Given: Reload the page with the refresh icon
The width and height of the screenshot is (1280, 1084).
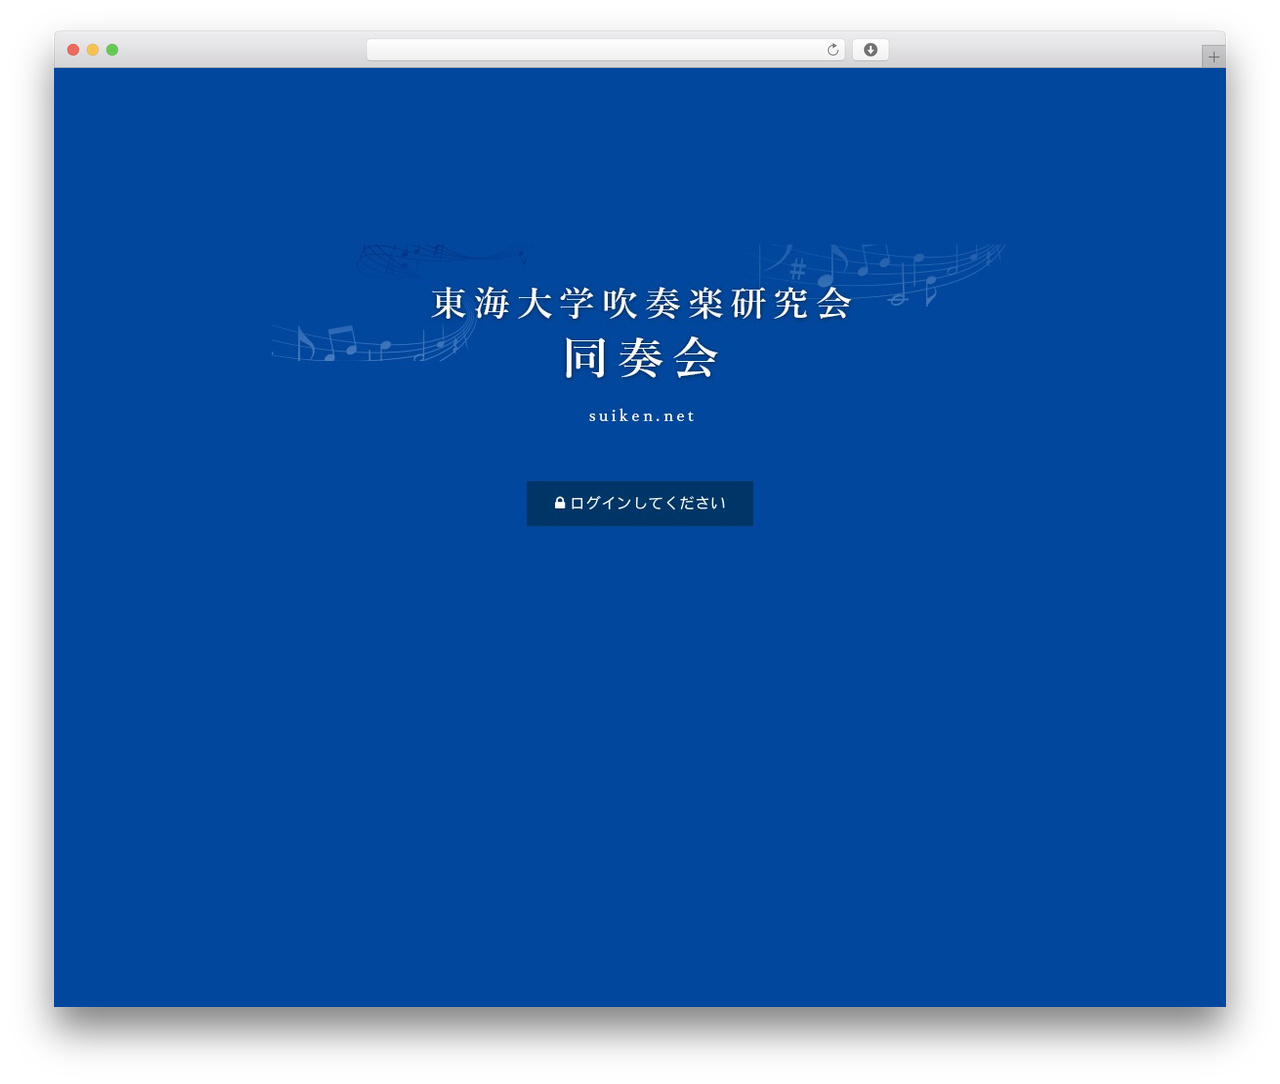Looking at the screenshot, I should pyautogui.click(x=832, y=50).
